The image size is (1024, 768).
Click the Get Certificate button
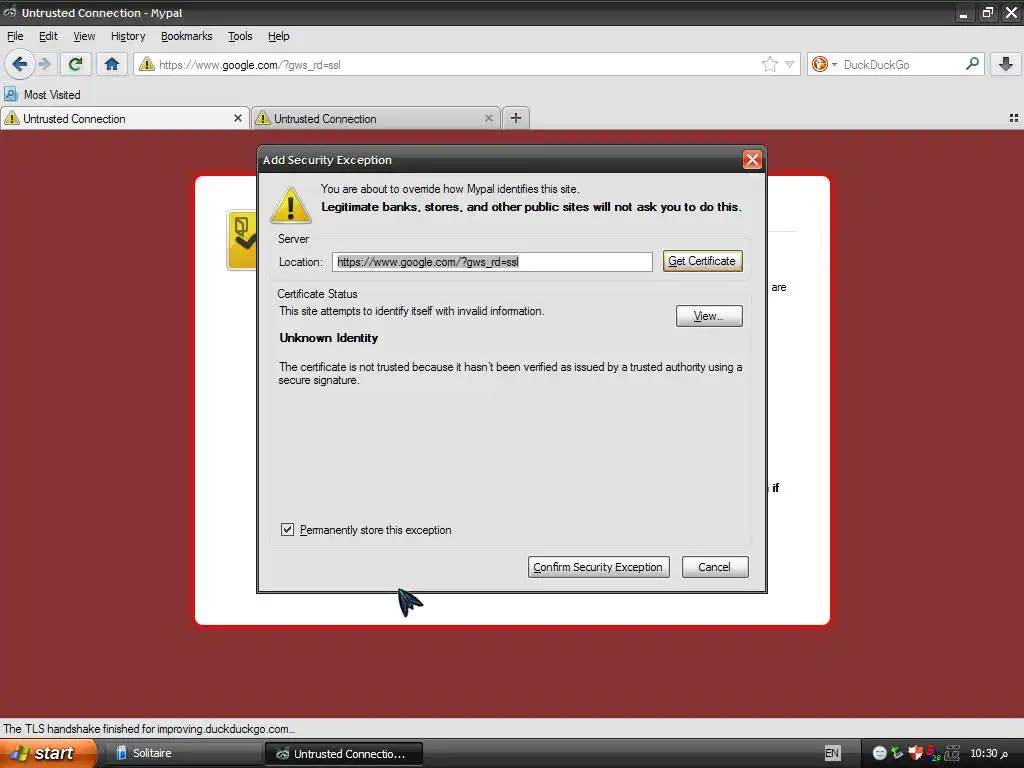pos(702,261)
